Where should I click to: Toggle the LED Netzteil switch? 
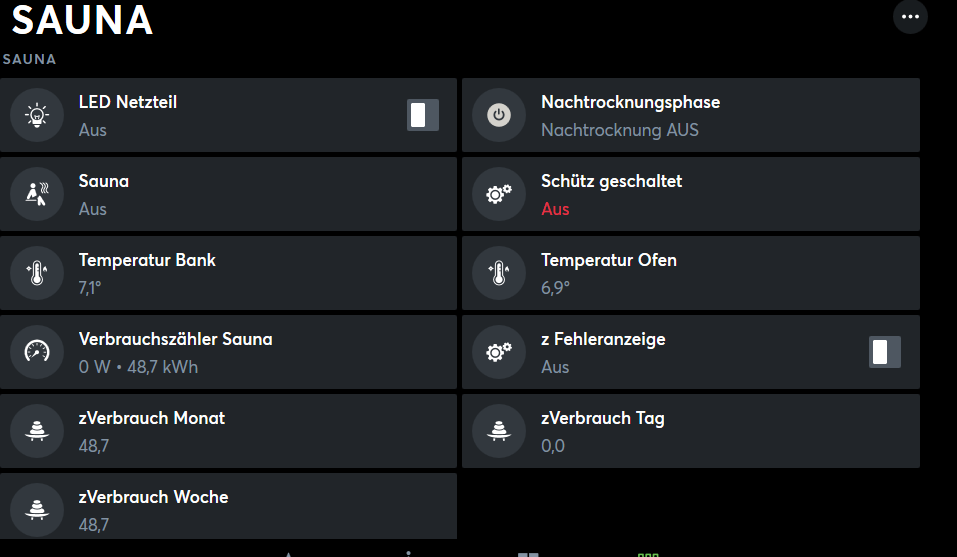click(423, 115)
